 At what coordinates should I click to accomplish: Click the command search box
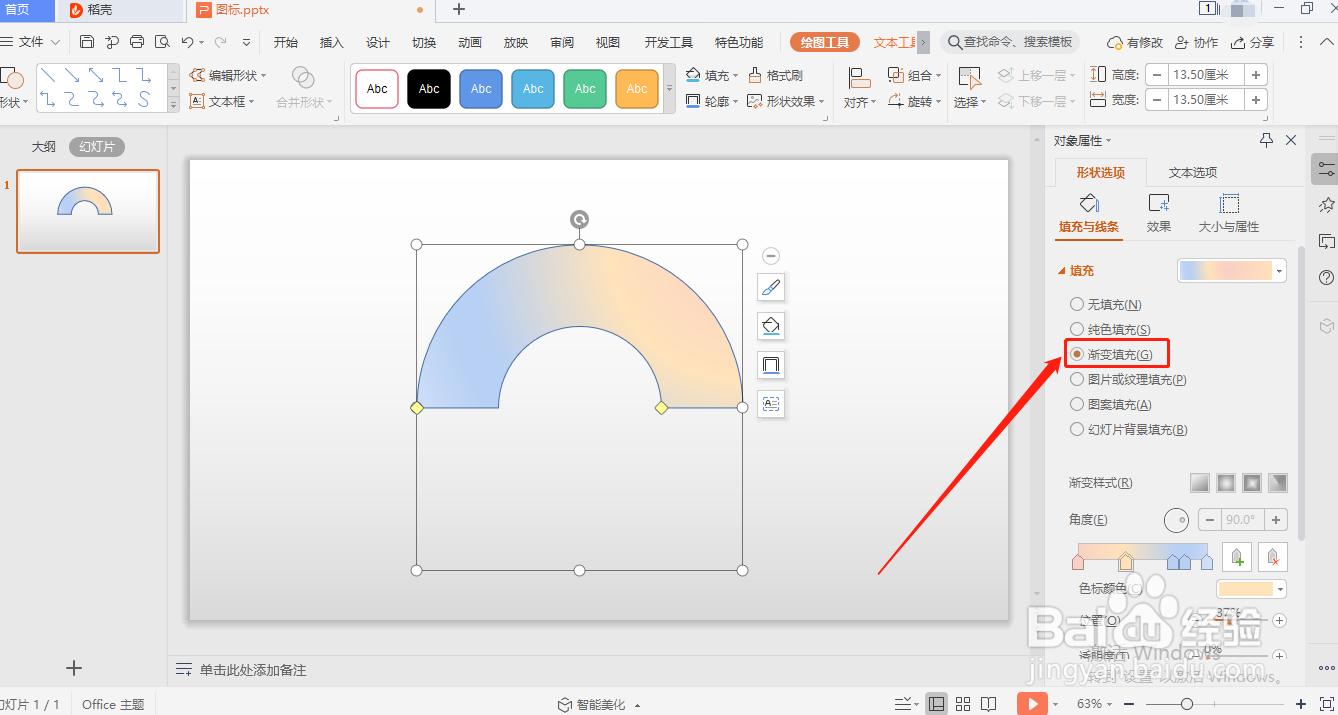[1011, 42]
